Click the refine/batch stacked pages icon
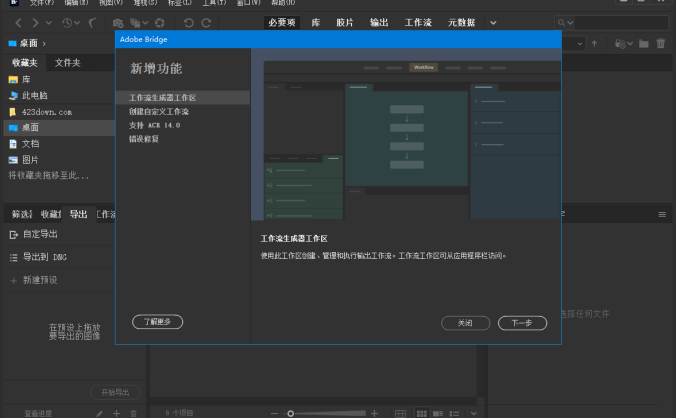 click(x=135, y=23)
